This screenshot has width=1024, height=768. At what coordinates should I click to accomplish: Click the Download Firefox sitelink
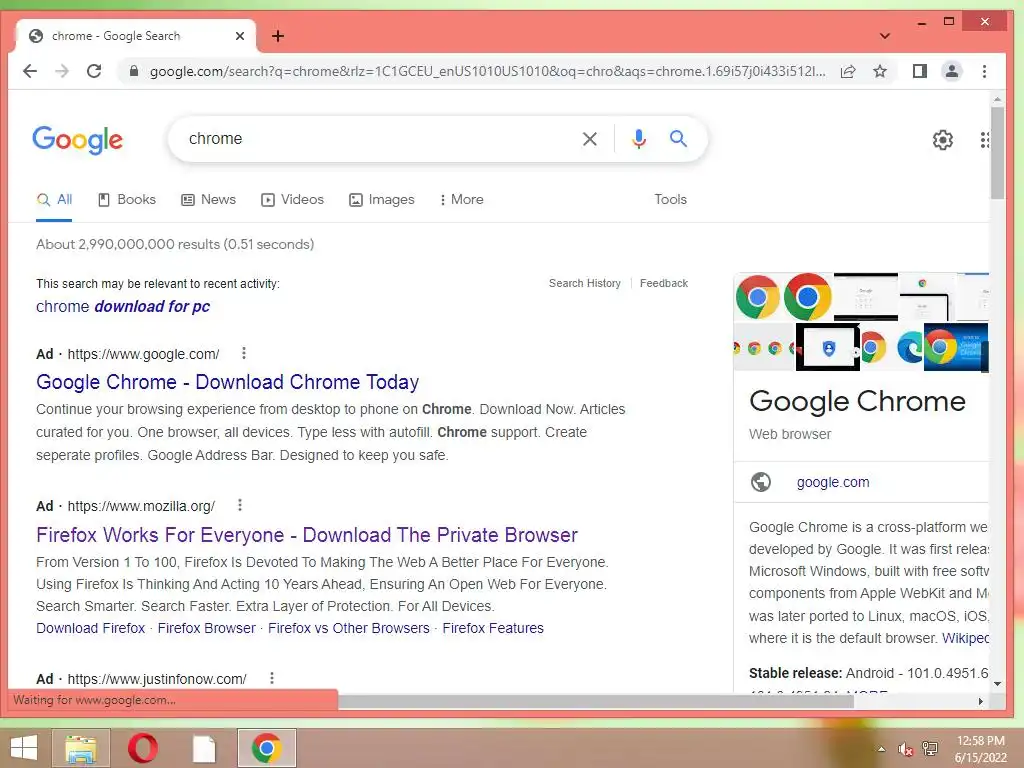[90, 628]
